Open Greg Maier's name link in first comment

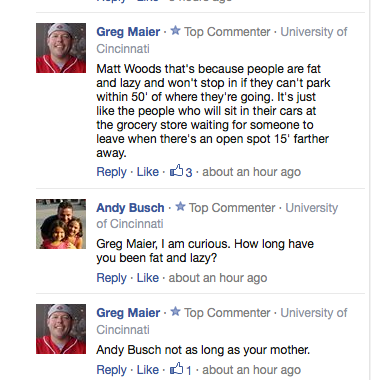tap(128, 32)
